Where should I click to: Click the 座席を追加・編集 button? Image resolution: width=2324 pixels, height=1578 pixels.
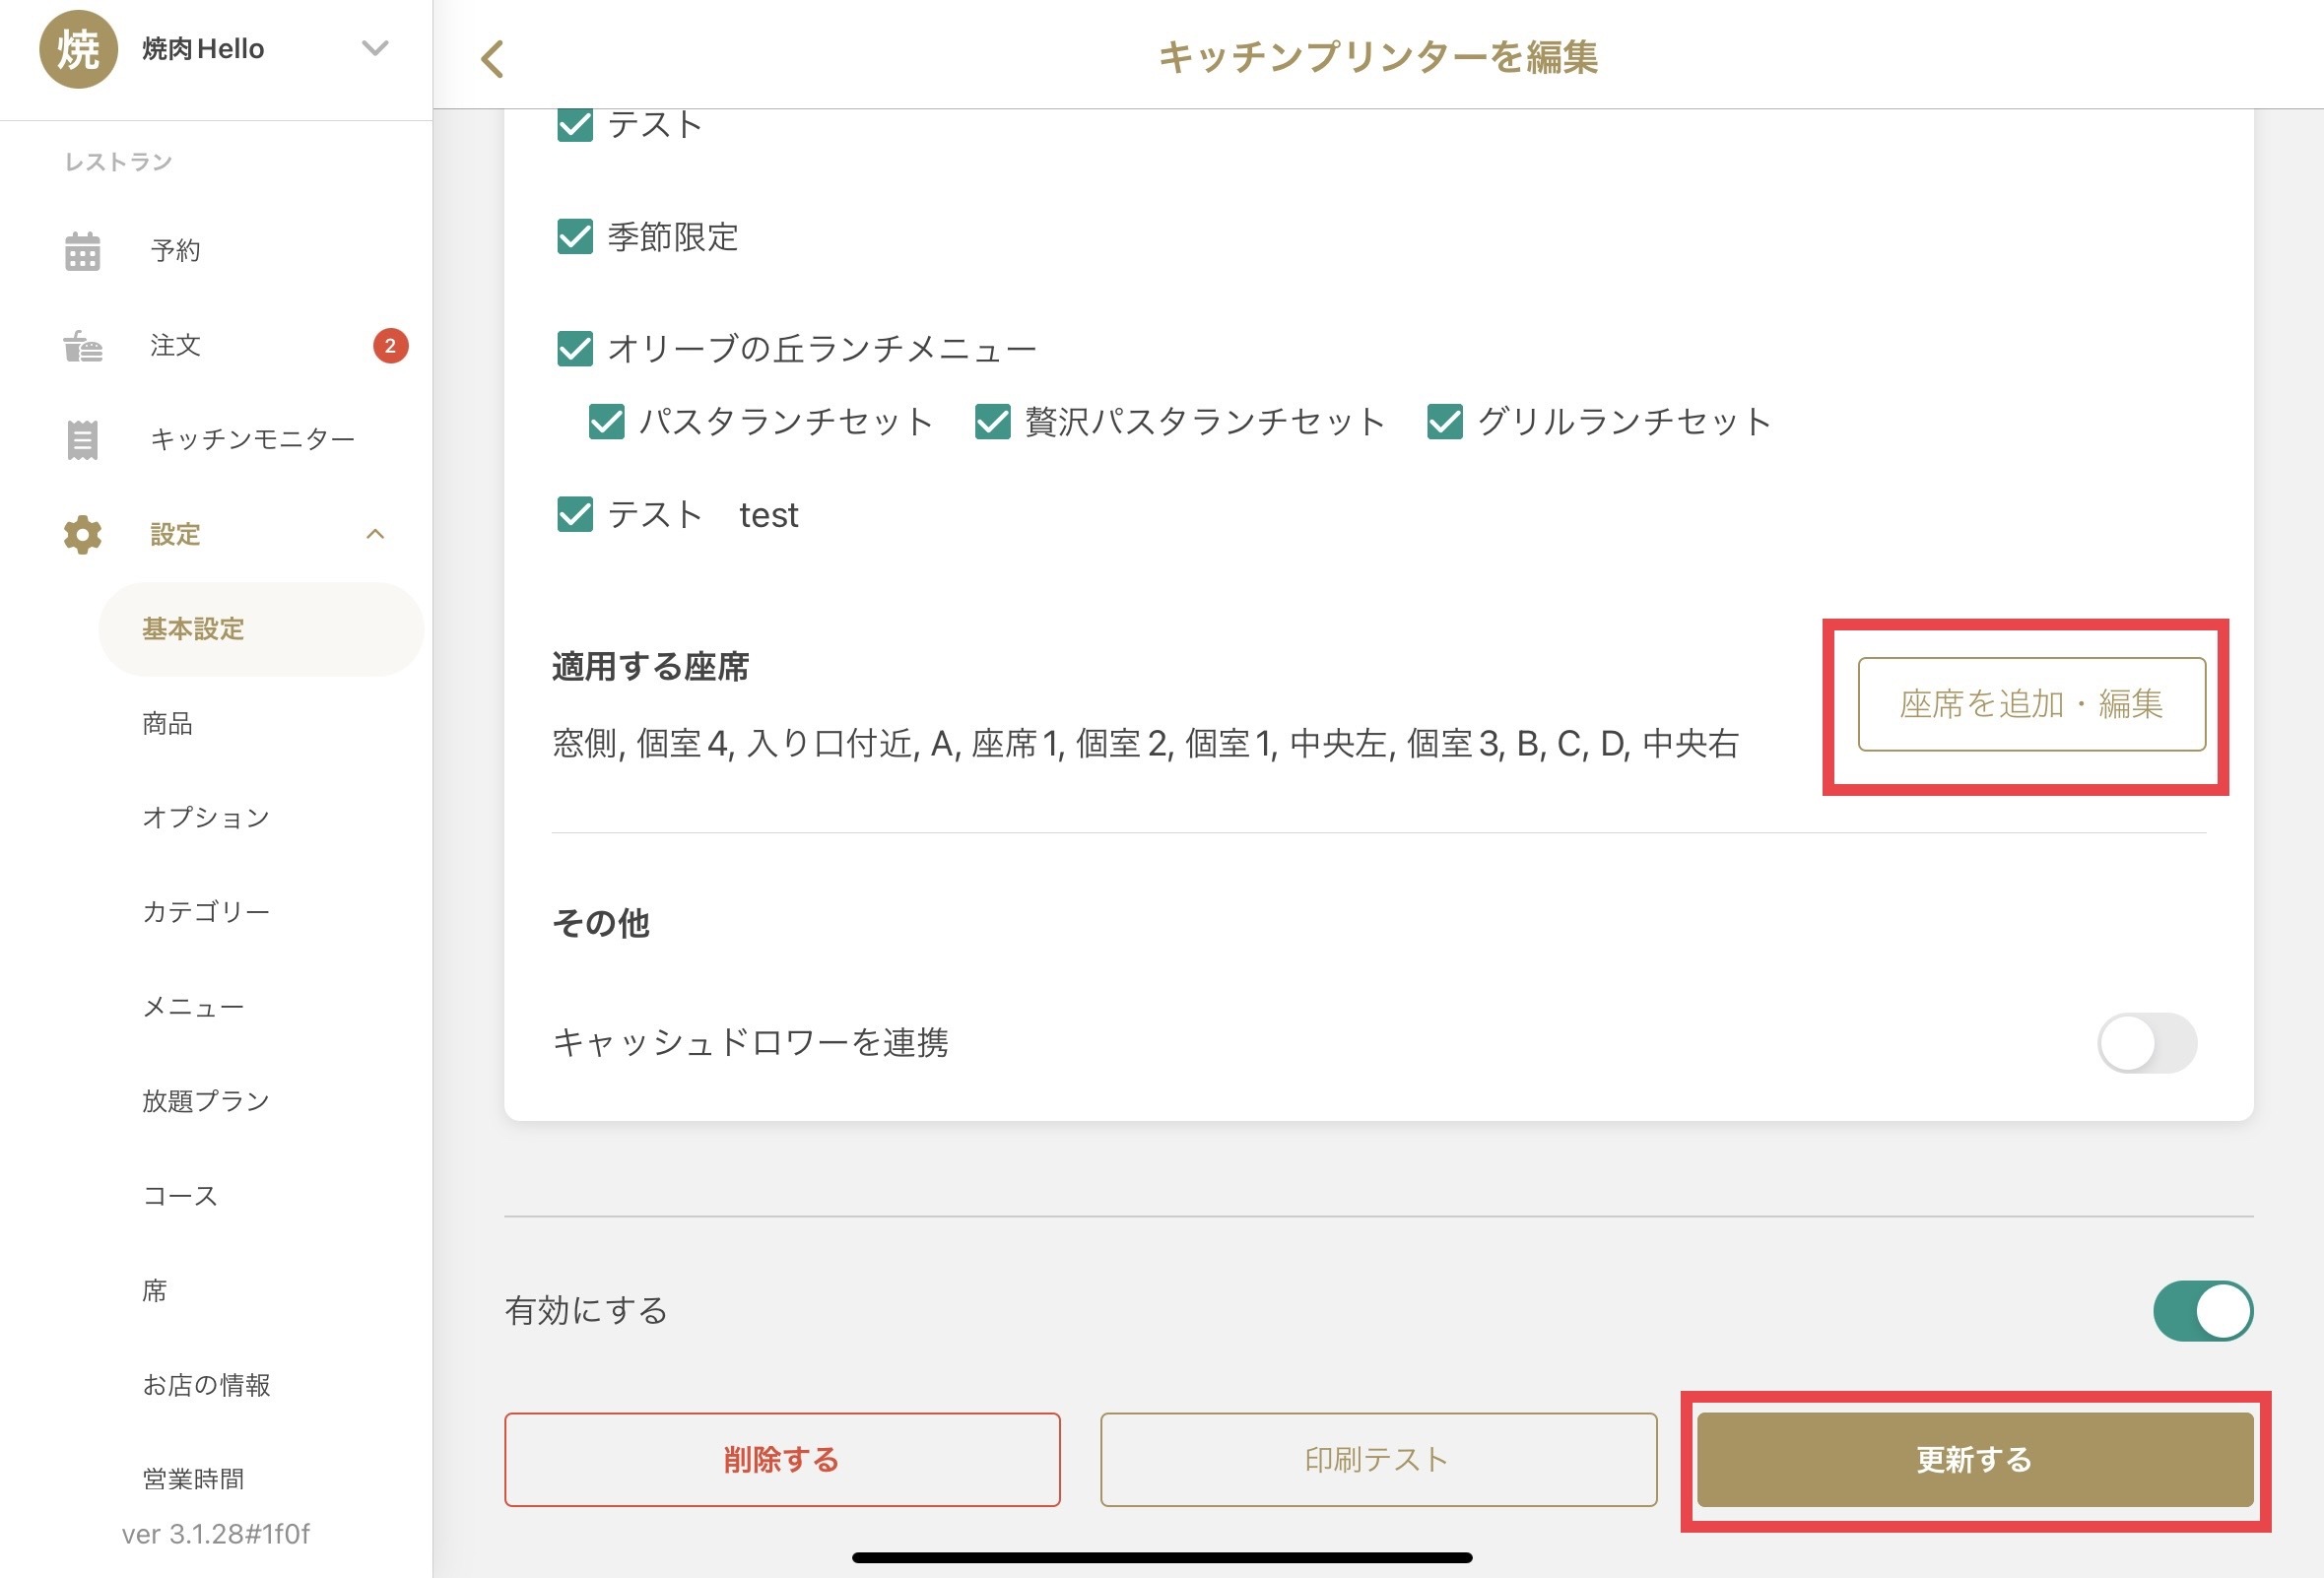[x=2031, y=704]
